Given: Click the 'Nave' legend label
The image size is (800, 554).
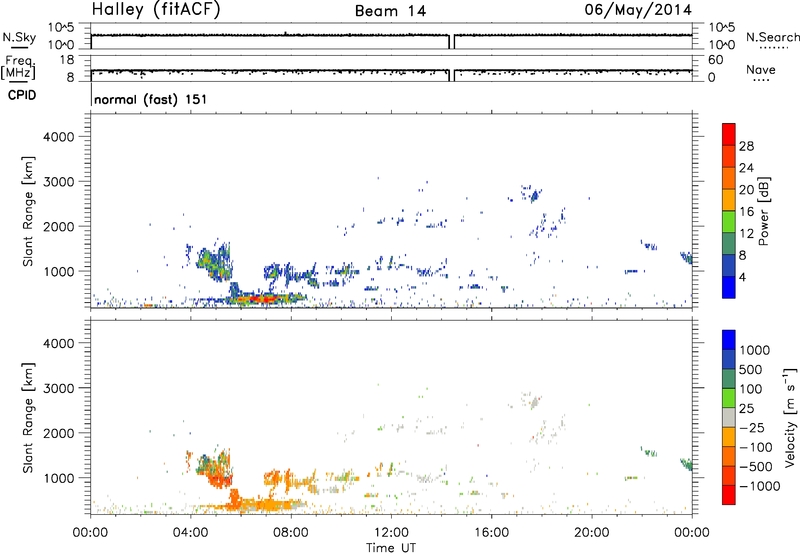Looking at the screenshot, I should pyautogui.click(x=761, y=69).
